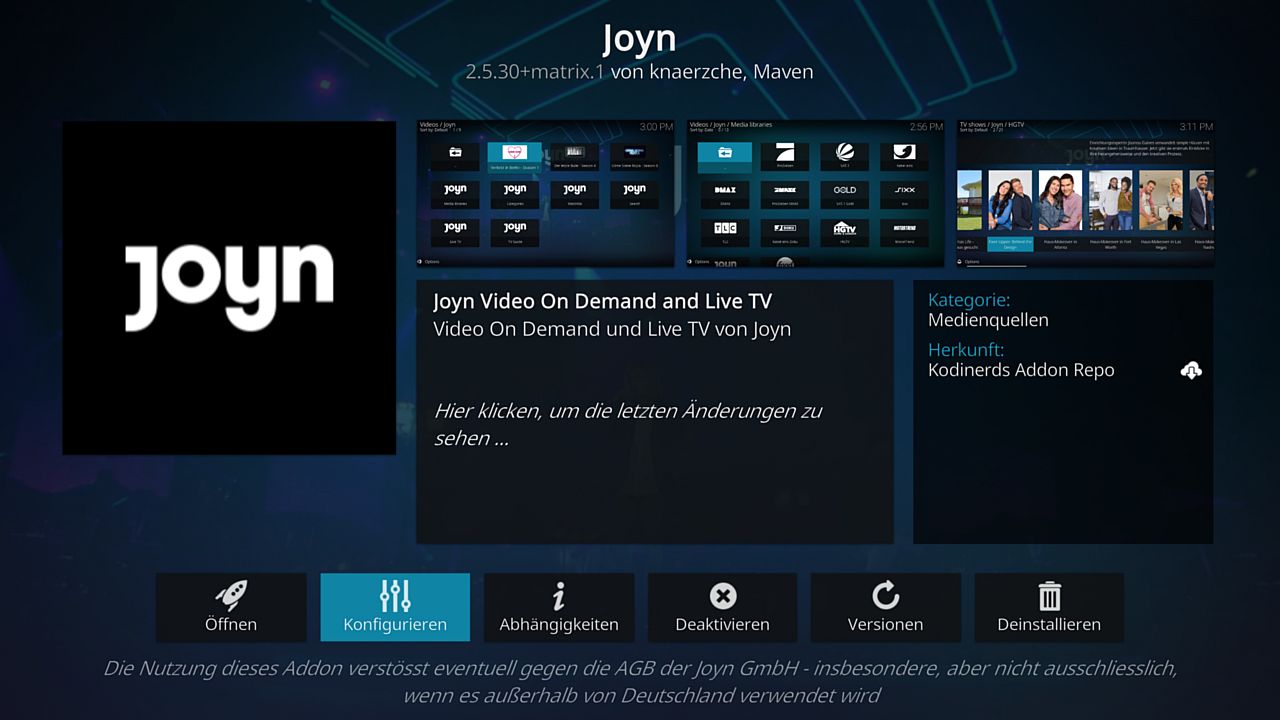Click the AGB disclaimer text at the bottom
1280x720 pixels.
(x=640, y=681)
